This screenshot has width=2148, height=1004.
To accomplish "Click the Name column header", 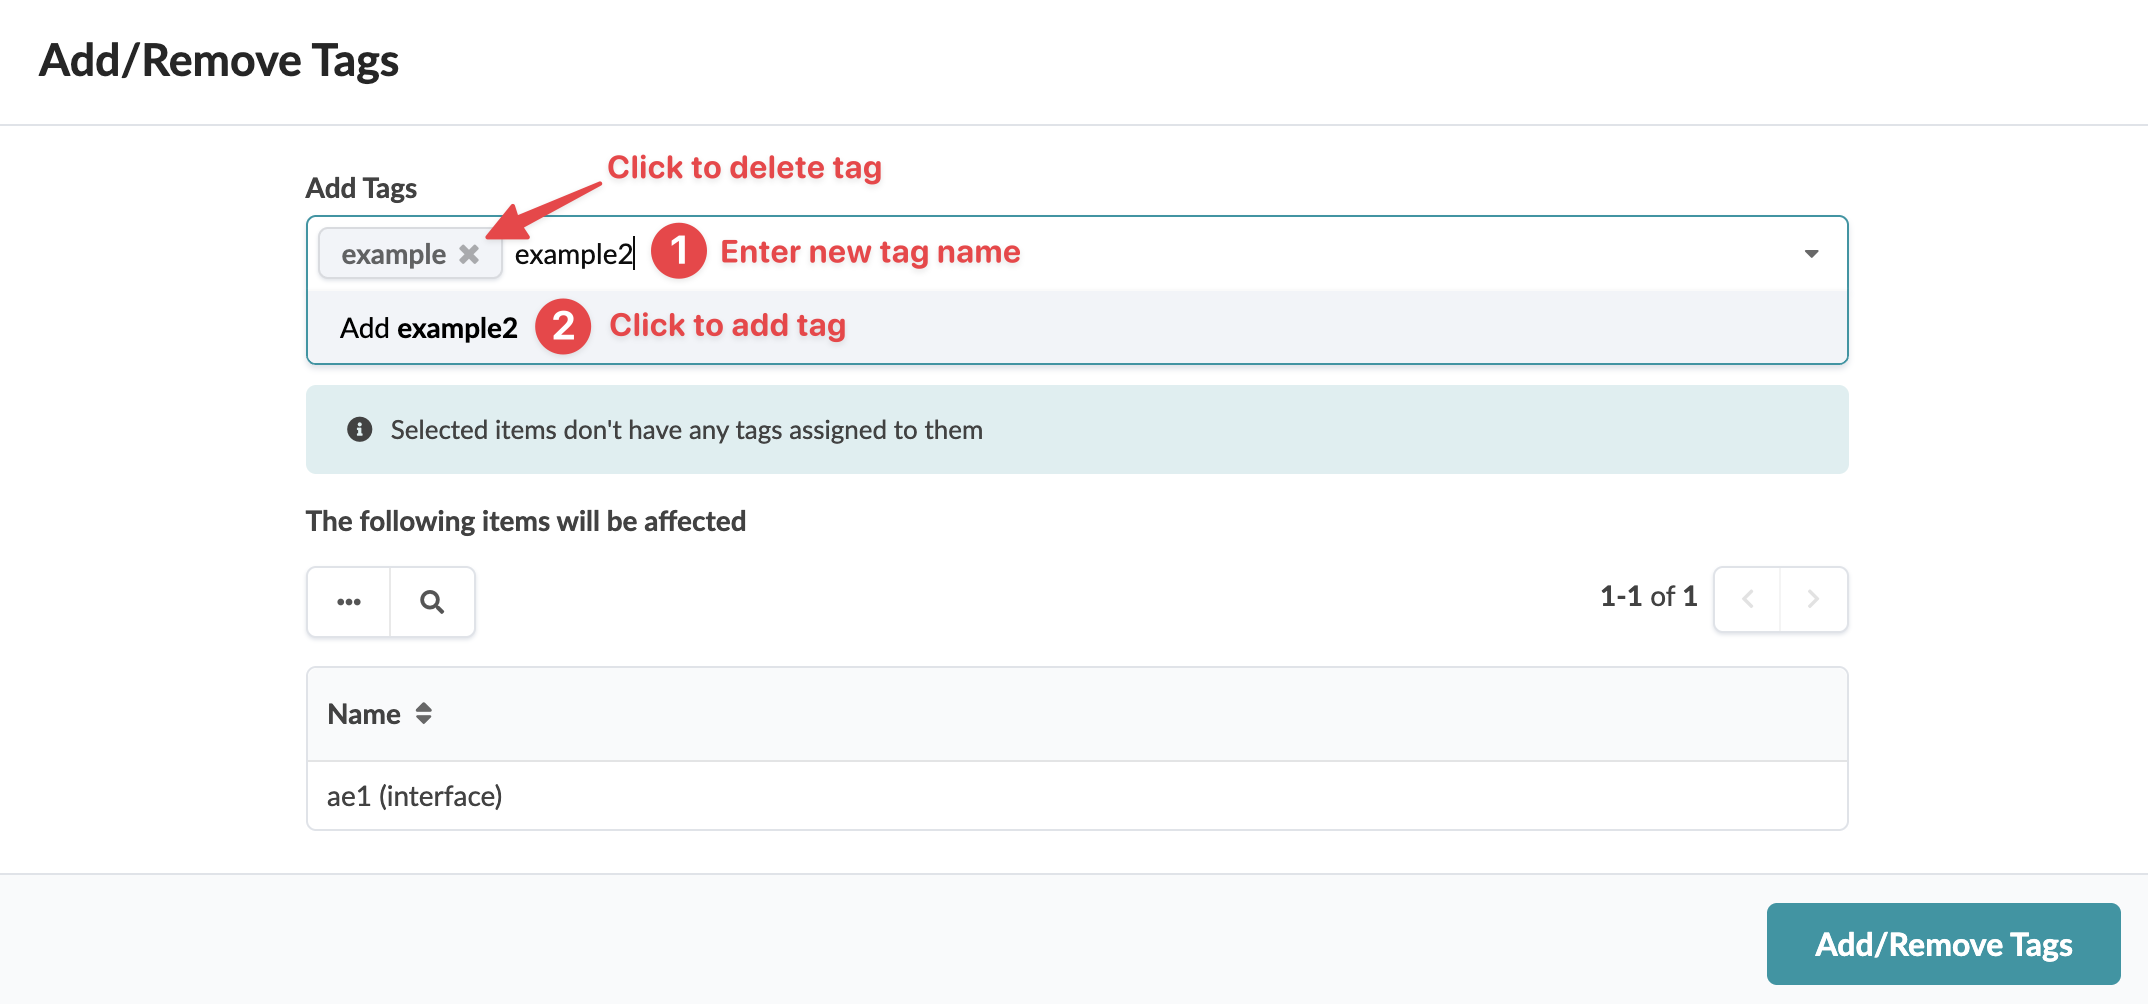I will [x=364, y=714].
